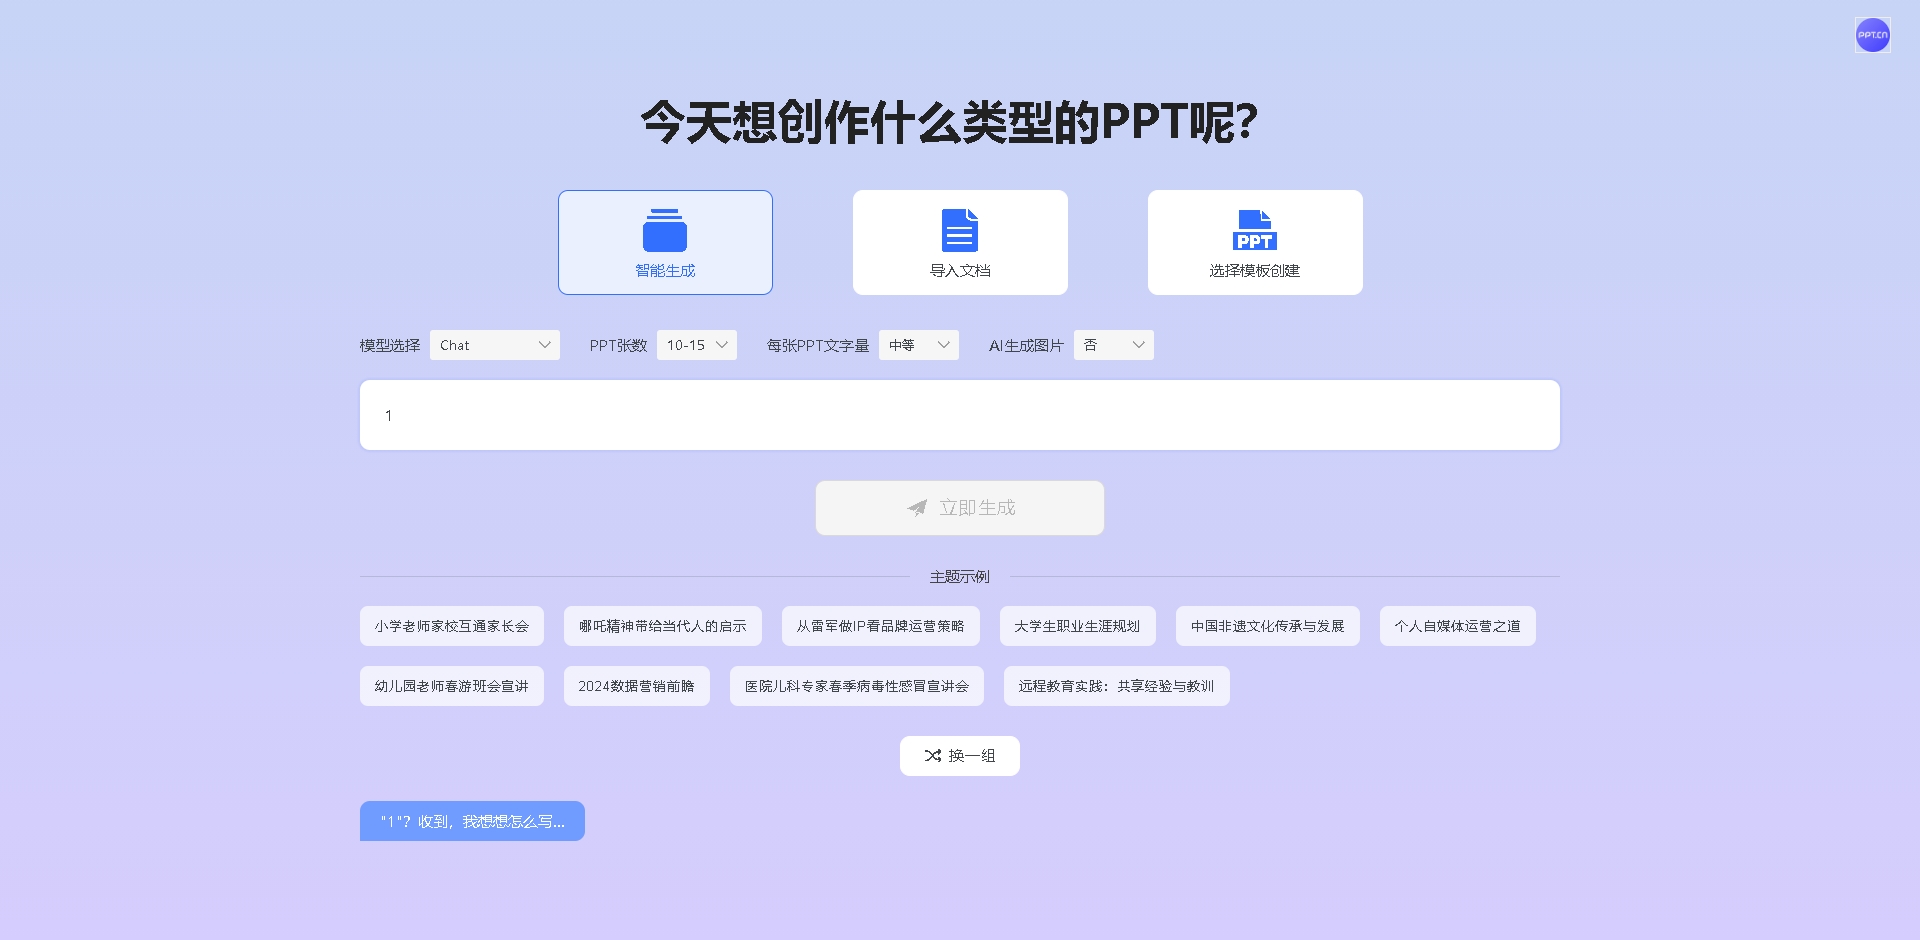
Task: Click the paper plane send icon
Action: tap(917, 508)
